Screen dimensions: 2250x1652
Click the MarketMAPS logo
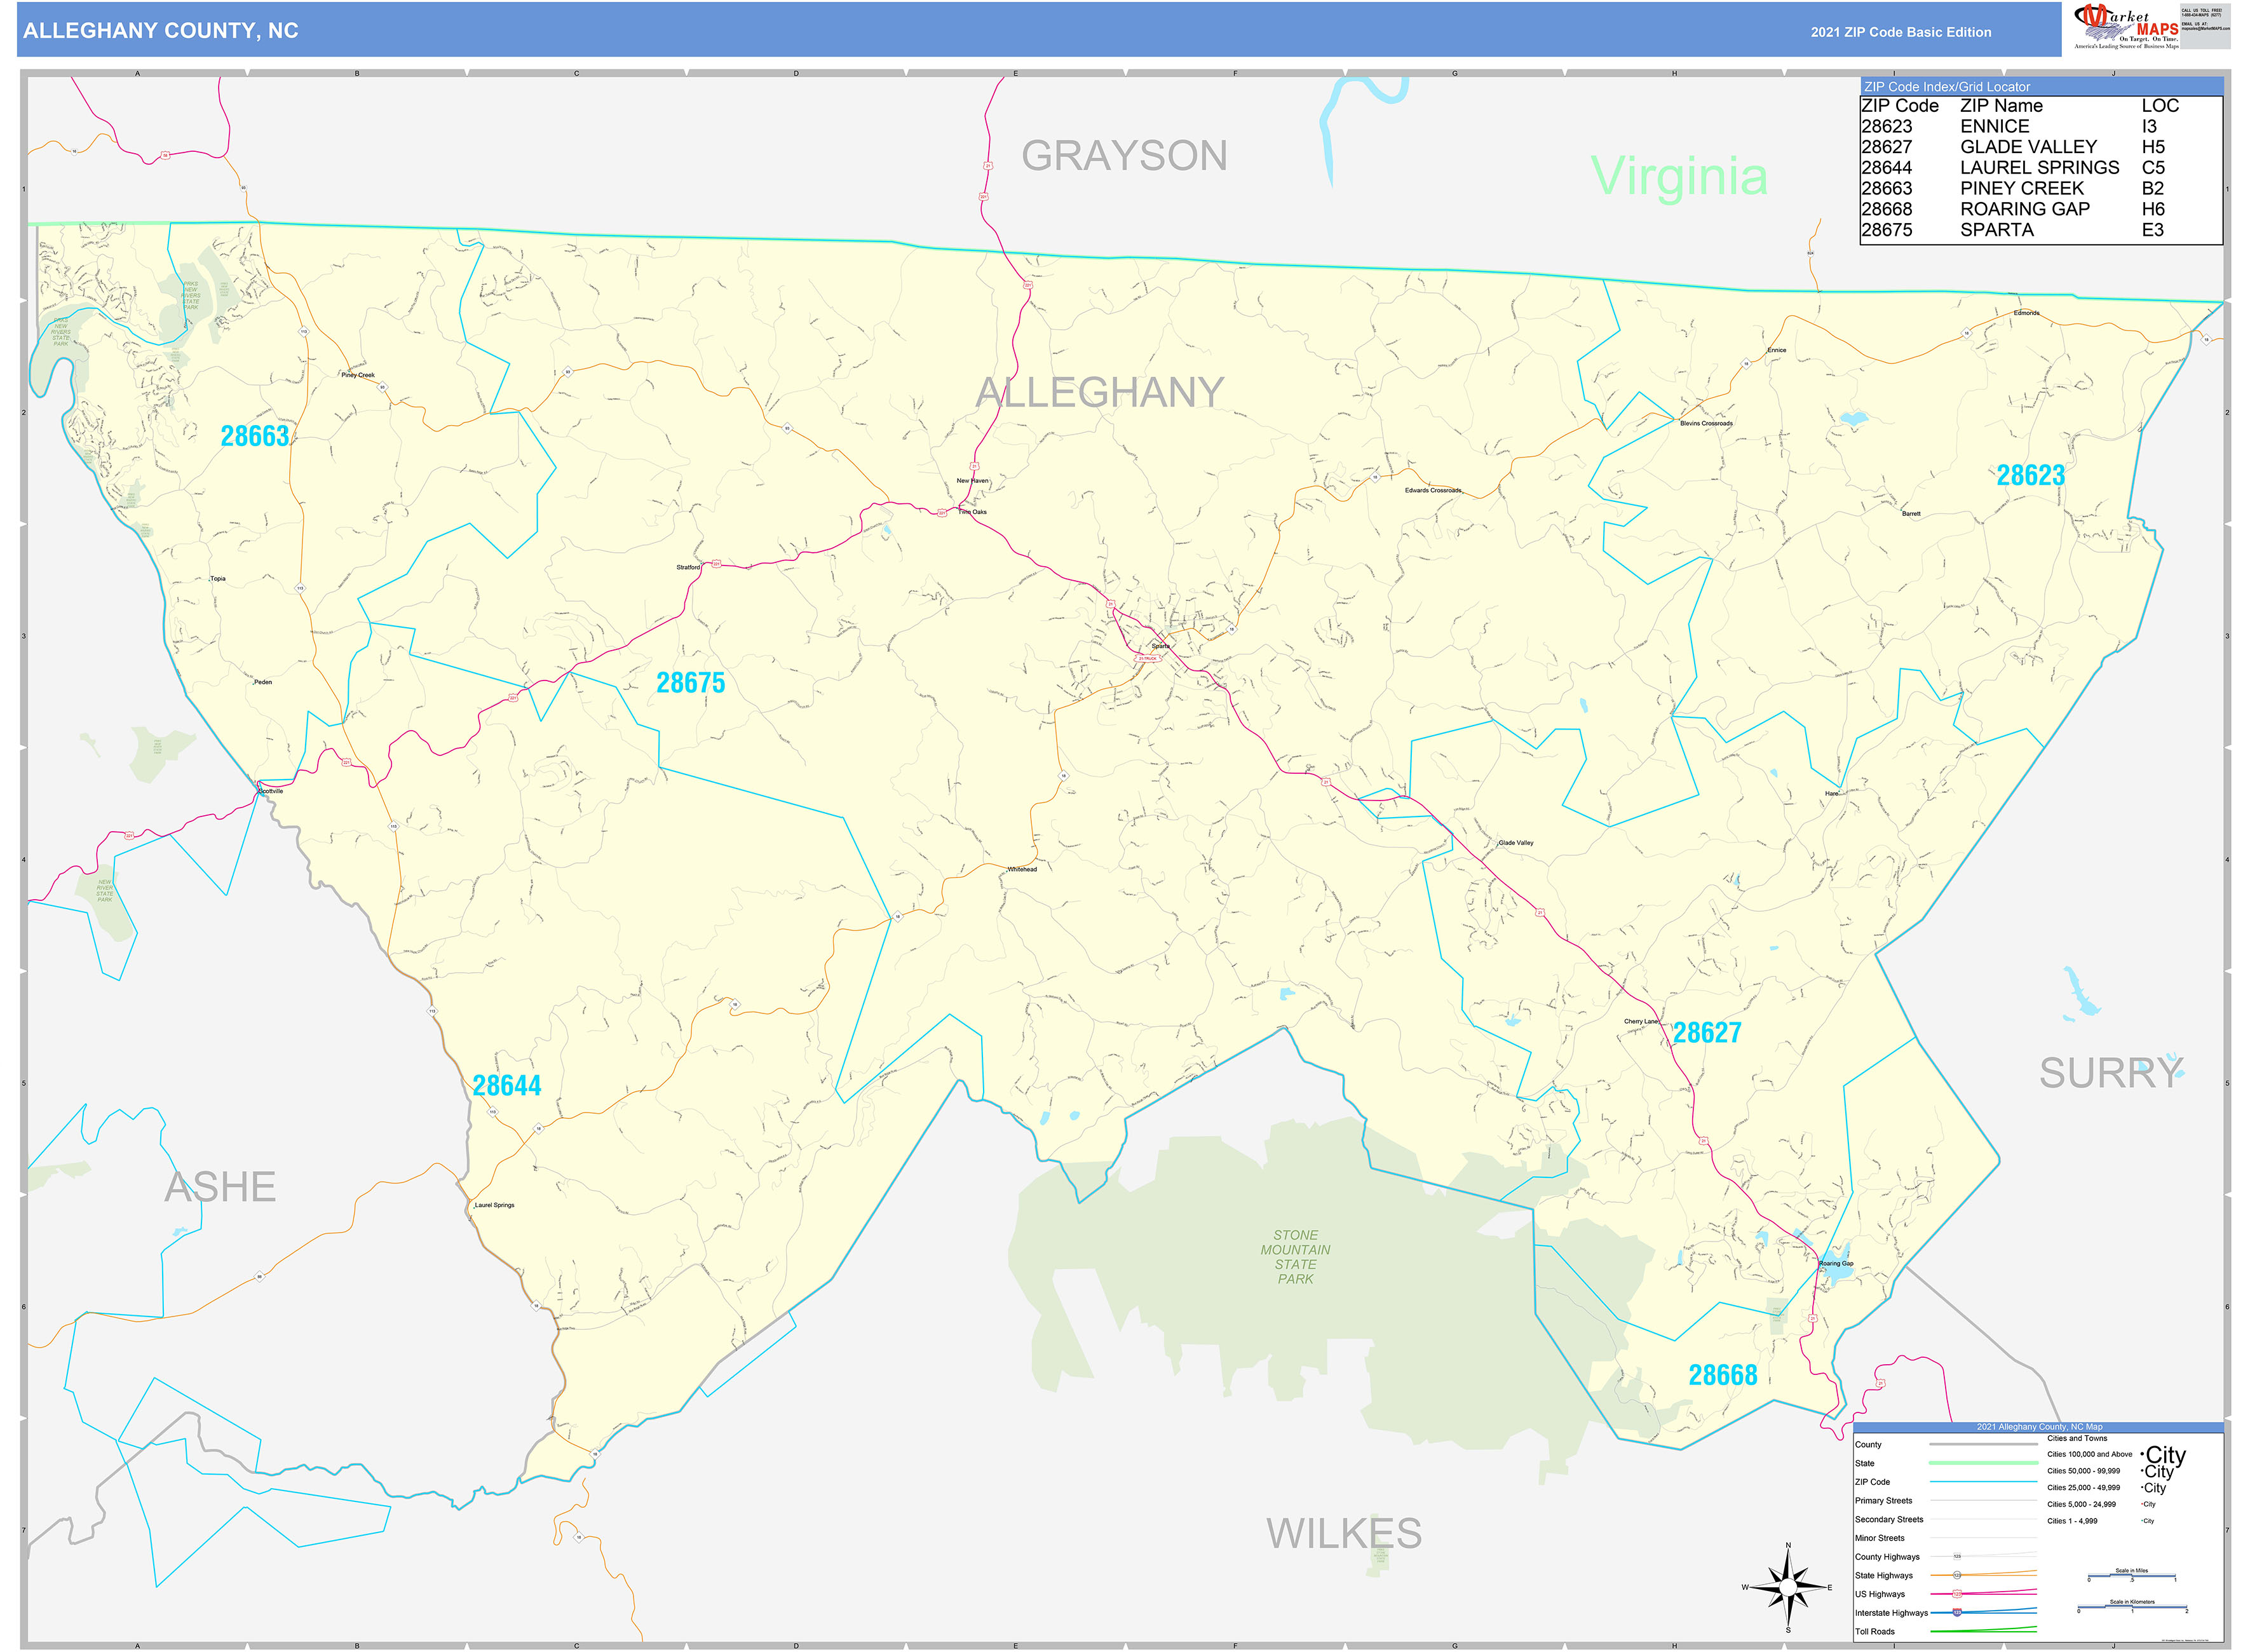click(2126, 25)
